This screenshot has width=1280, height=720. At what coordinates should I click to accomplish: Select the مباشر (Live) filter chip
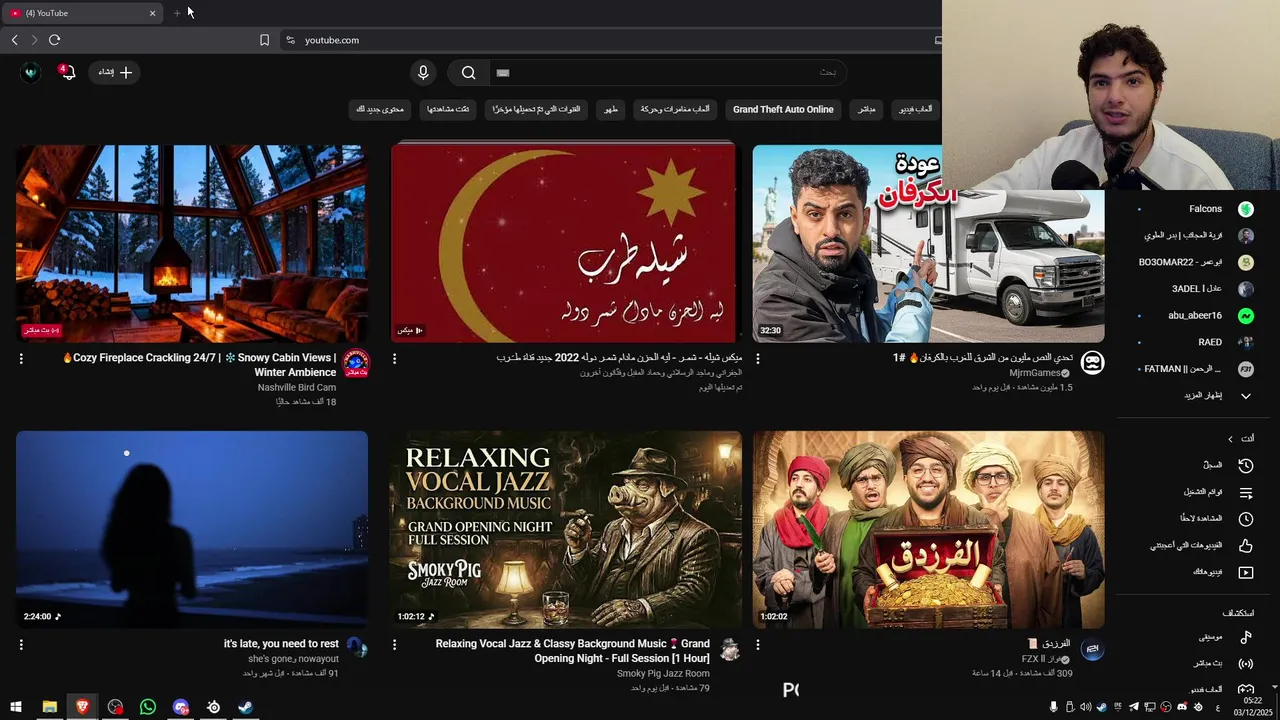coord(867,109)
